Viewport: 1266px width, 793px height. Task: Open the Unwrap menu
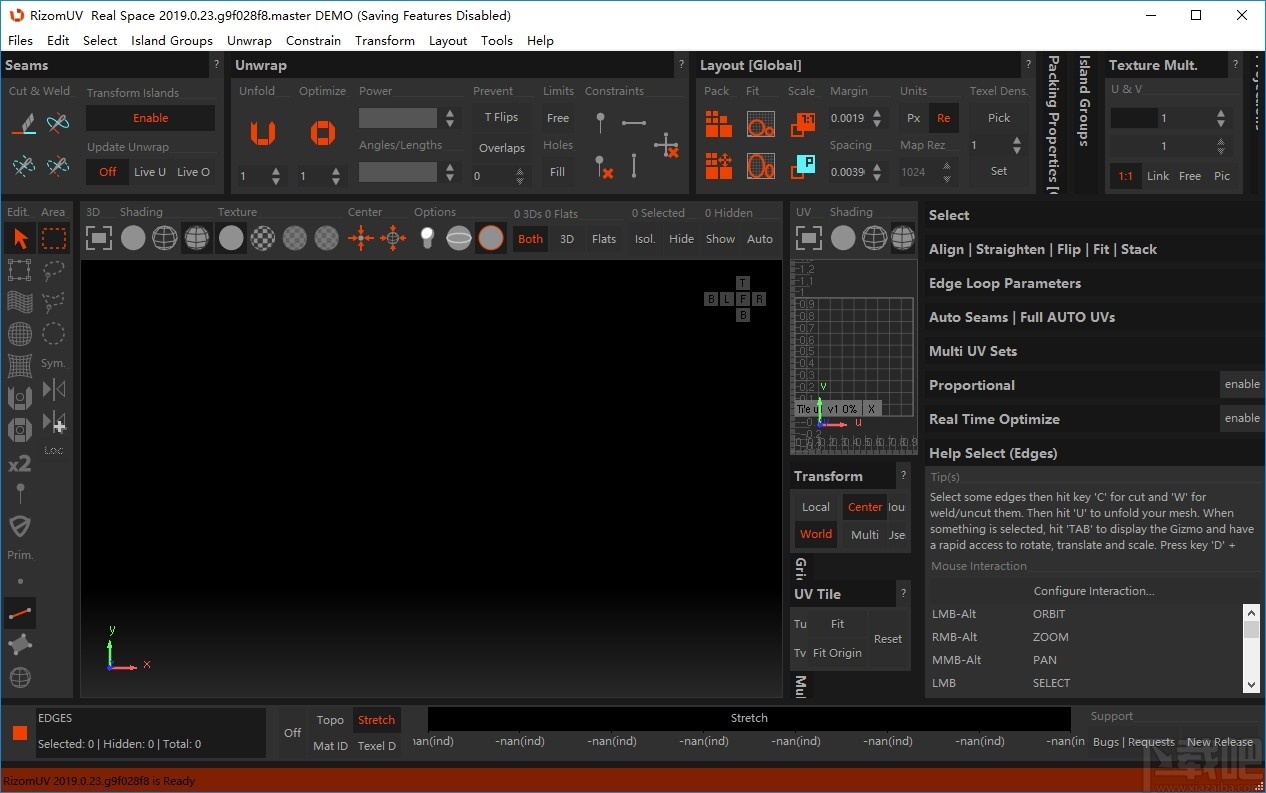tap(249, 41)
